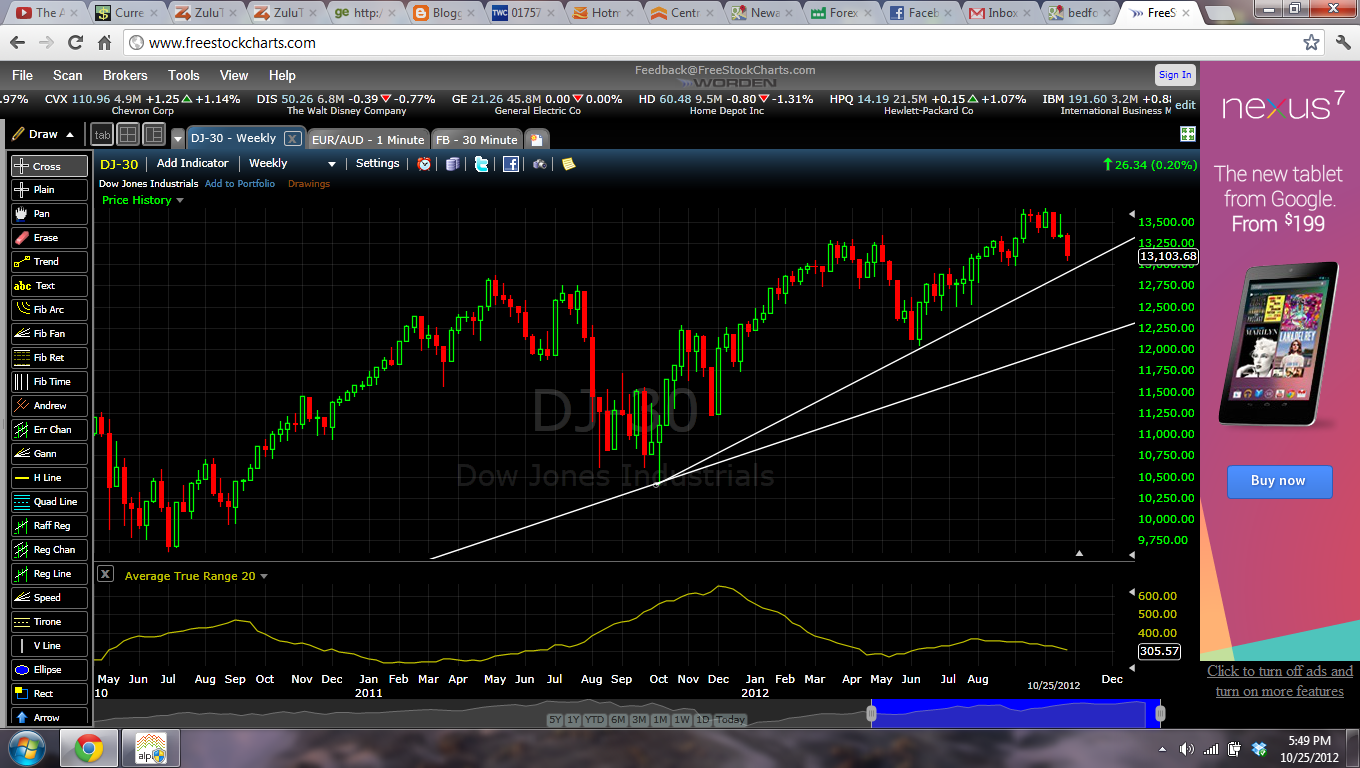Select the Fib Arc tool
1360x768 pixels.
49,310
